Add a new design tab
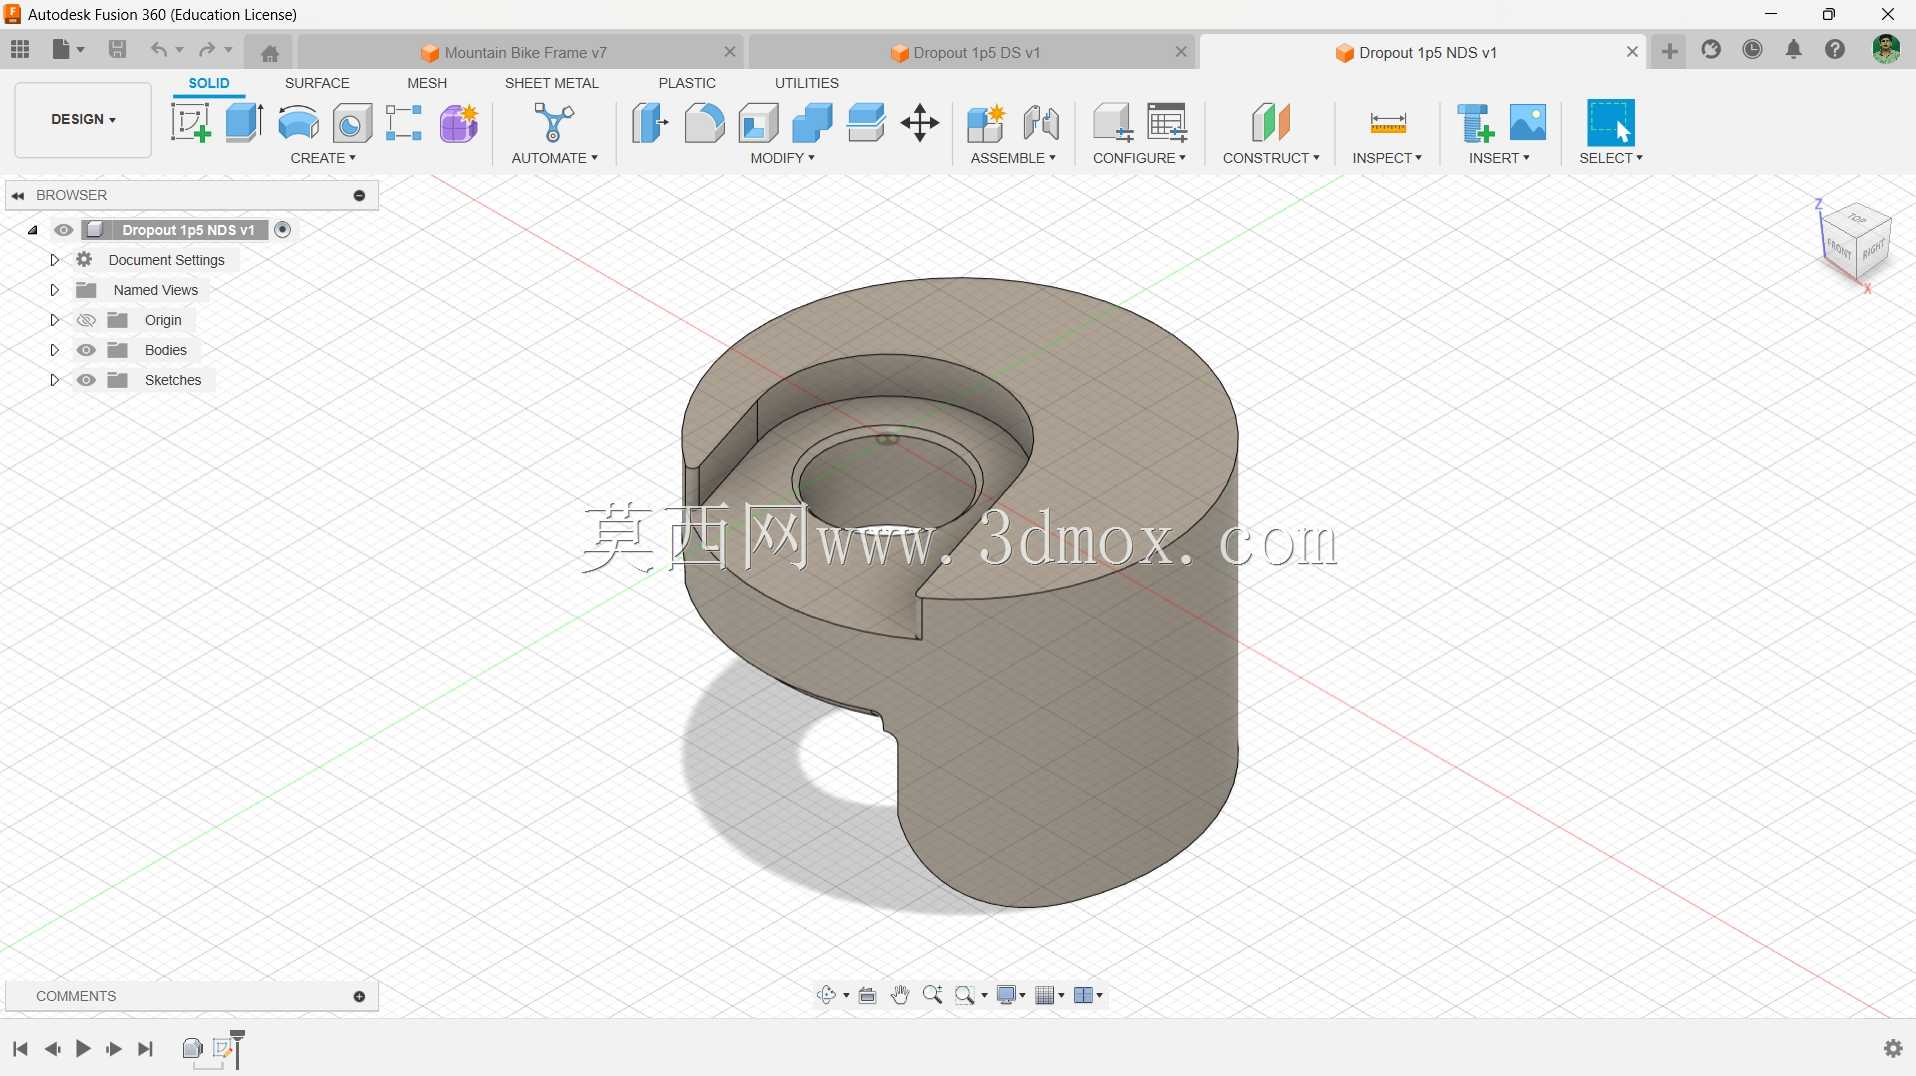Viewport: 1916px width, 1076px height. [x=1670, y=51]
